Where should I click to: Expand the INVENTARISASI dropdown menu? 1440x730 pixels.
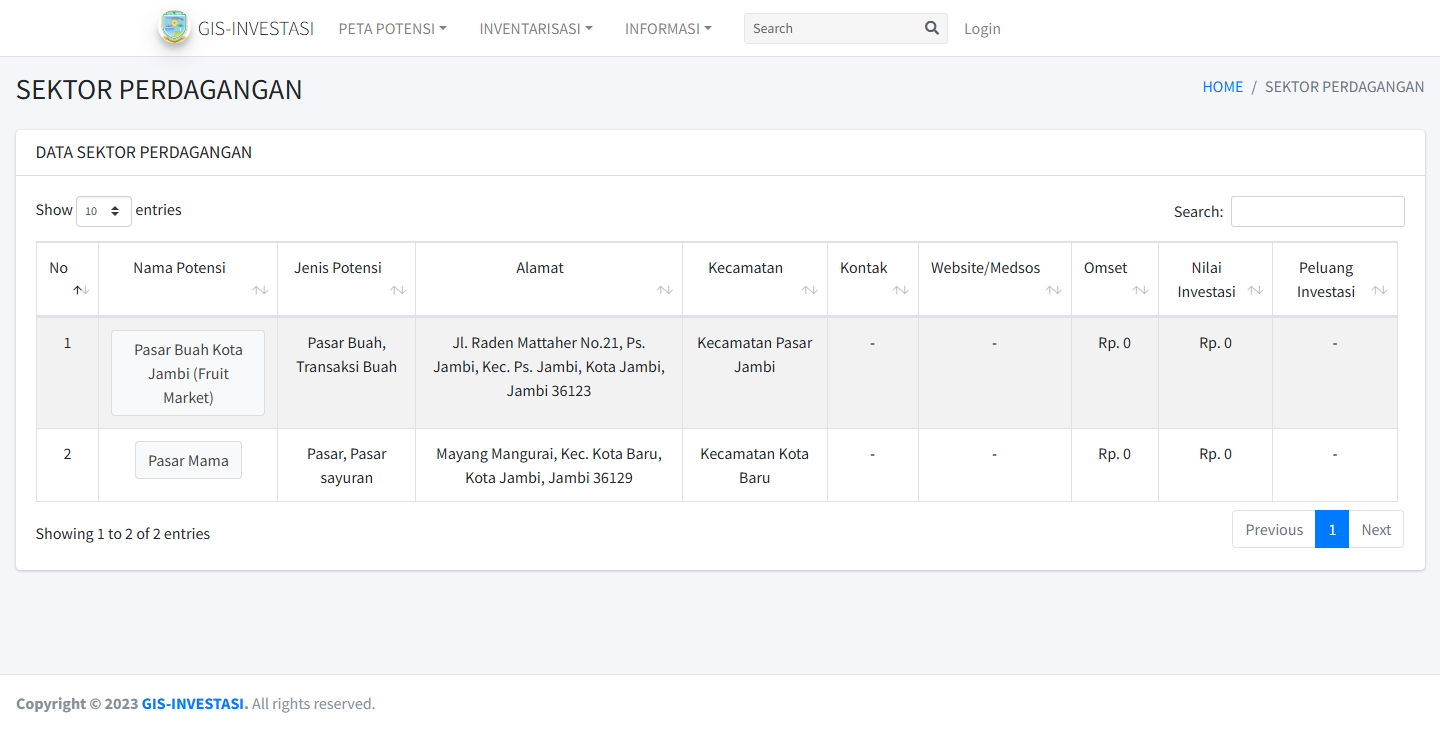535,29
